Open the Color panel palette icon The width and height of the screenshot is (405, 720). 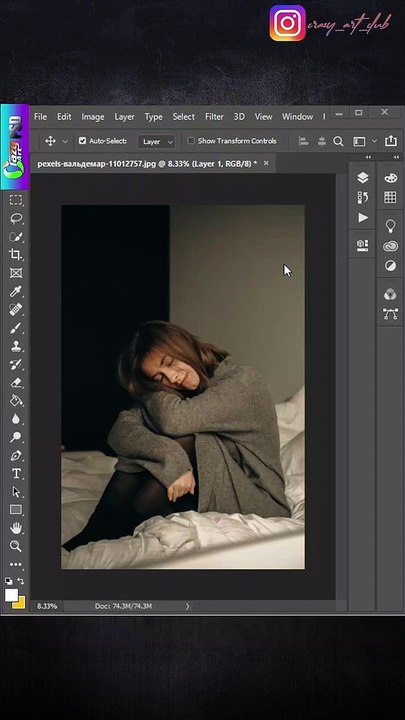click(x=390, y=178)
